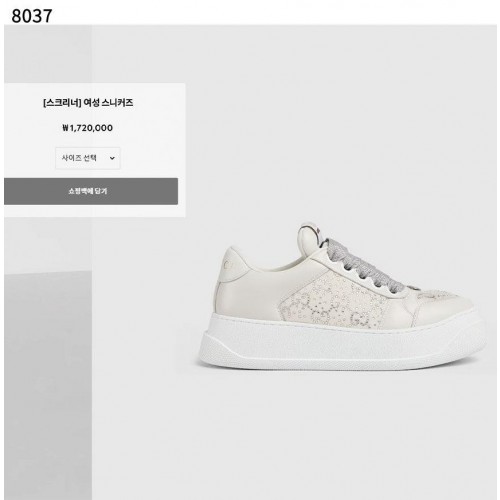The height and width of the screenshot is (500, 500).
Task: Click the 쇼핑백에 담기 button
Action: coord(91,191)
